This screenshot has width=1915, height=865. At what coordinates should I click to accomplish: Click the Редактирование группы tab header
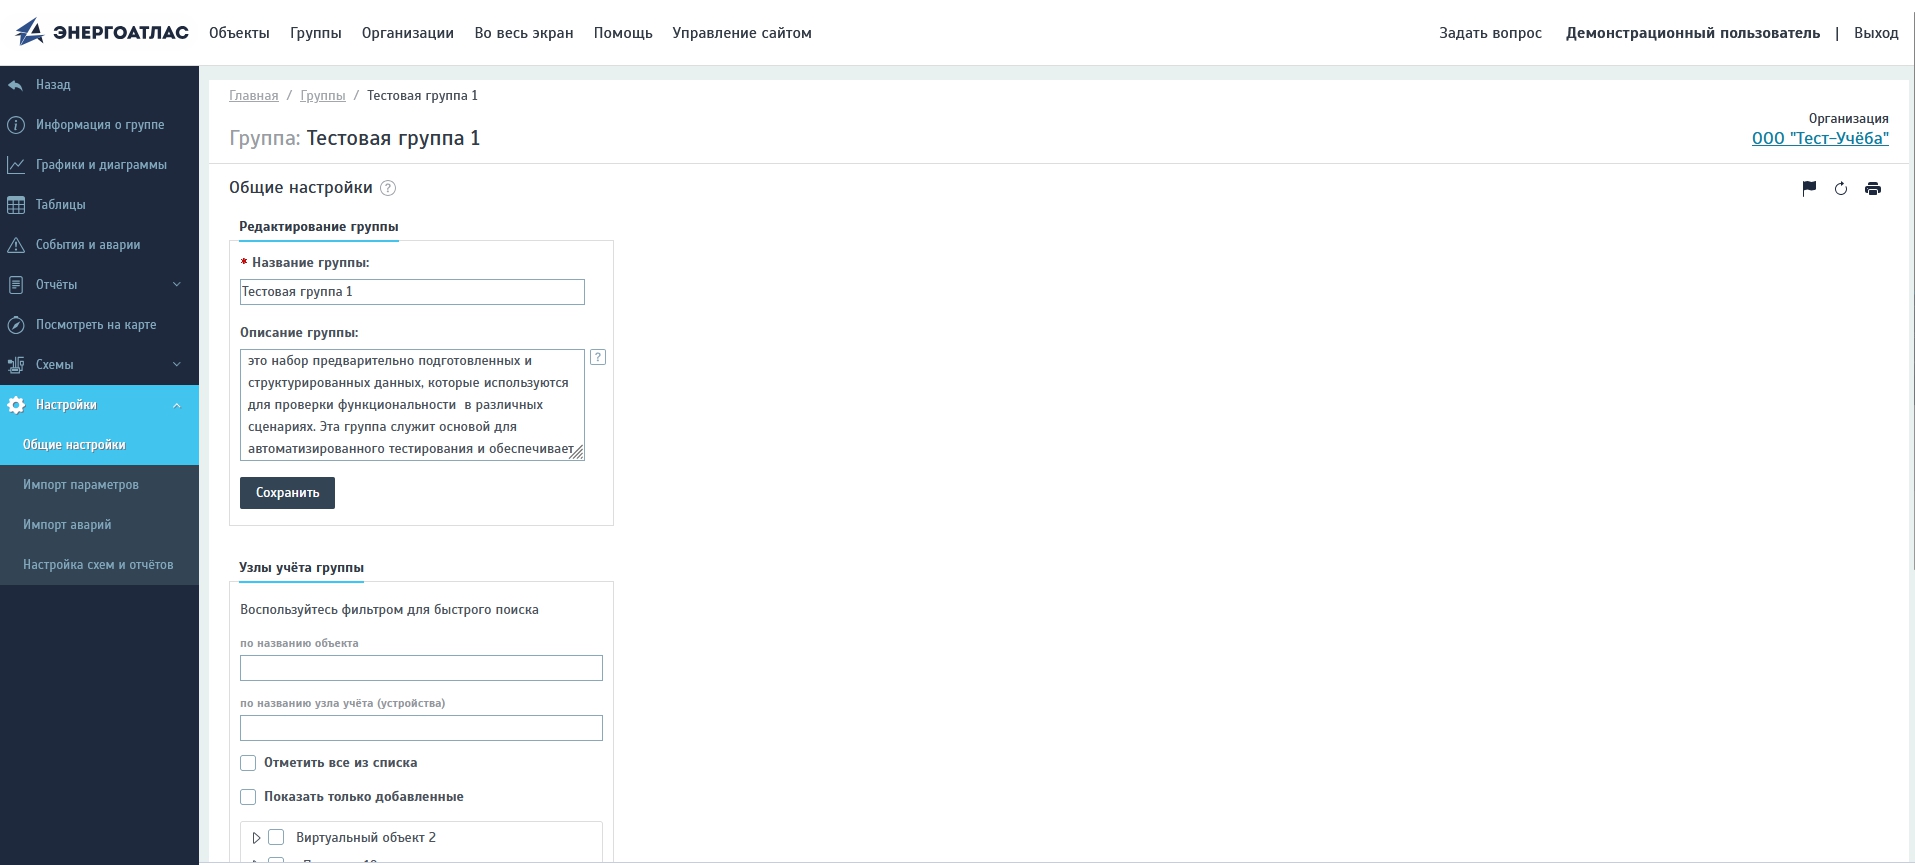pos(318,227)
